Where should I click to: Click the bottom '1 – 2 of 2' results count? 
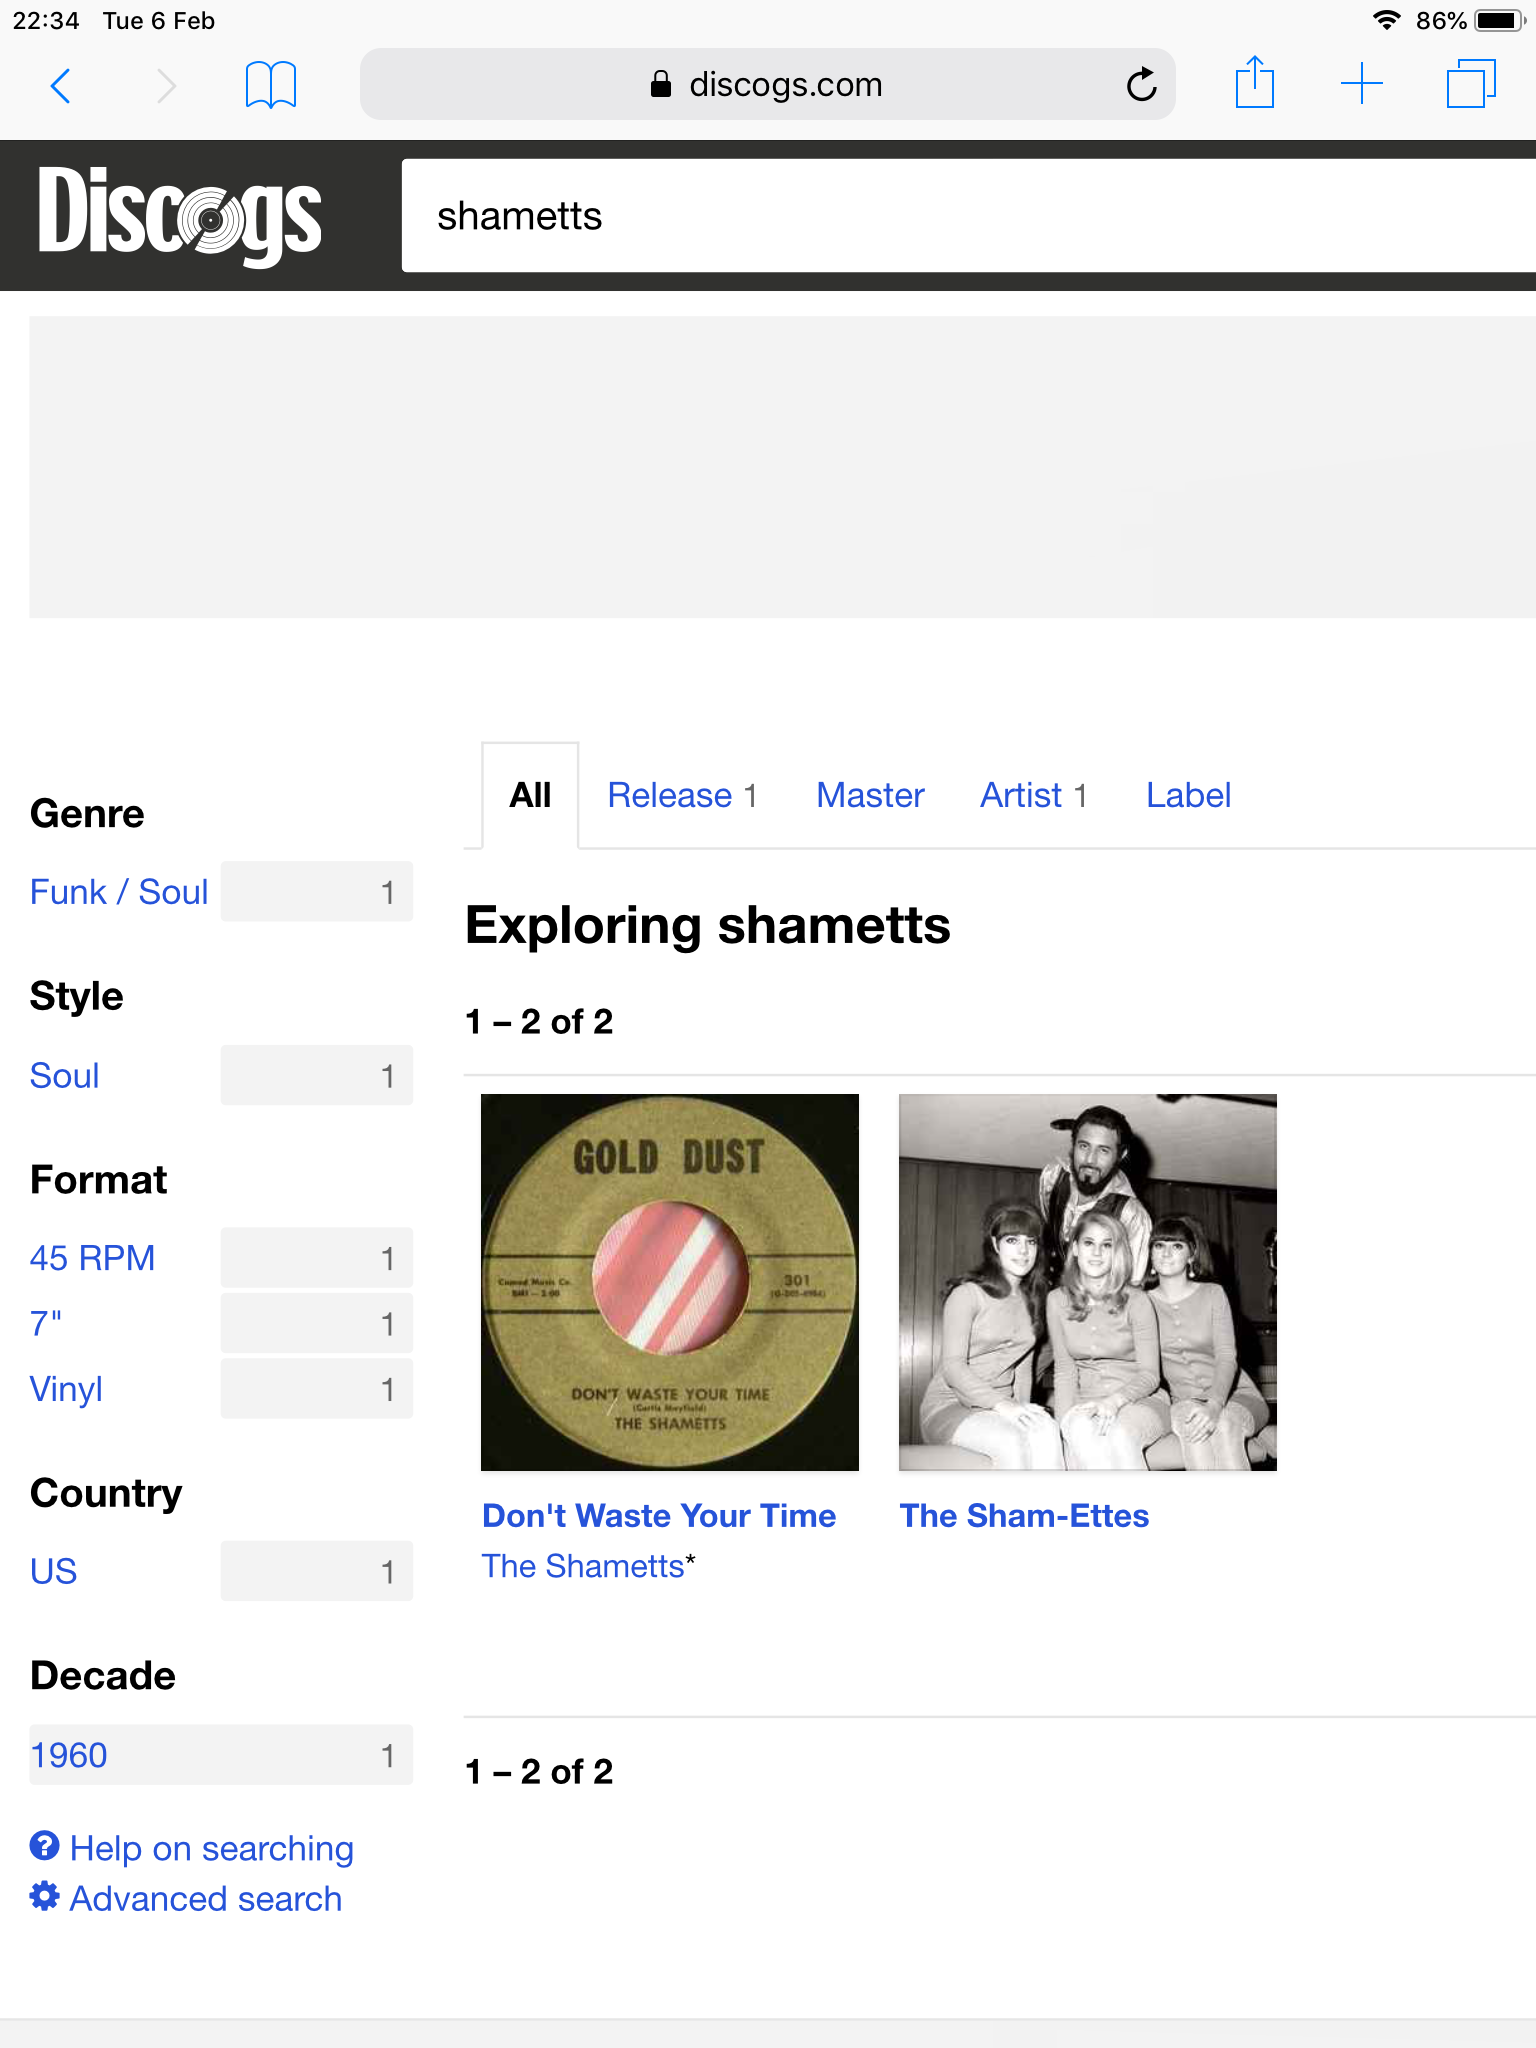539,1772
